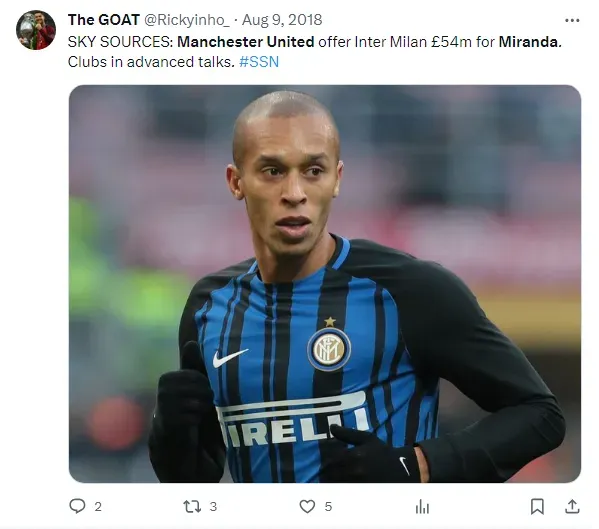Click the bold Manchester United text
This screenshot has width=599, height=529.
246,42
